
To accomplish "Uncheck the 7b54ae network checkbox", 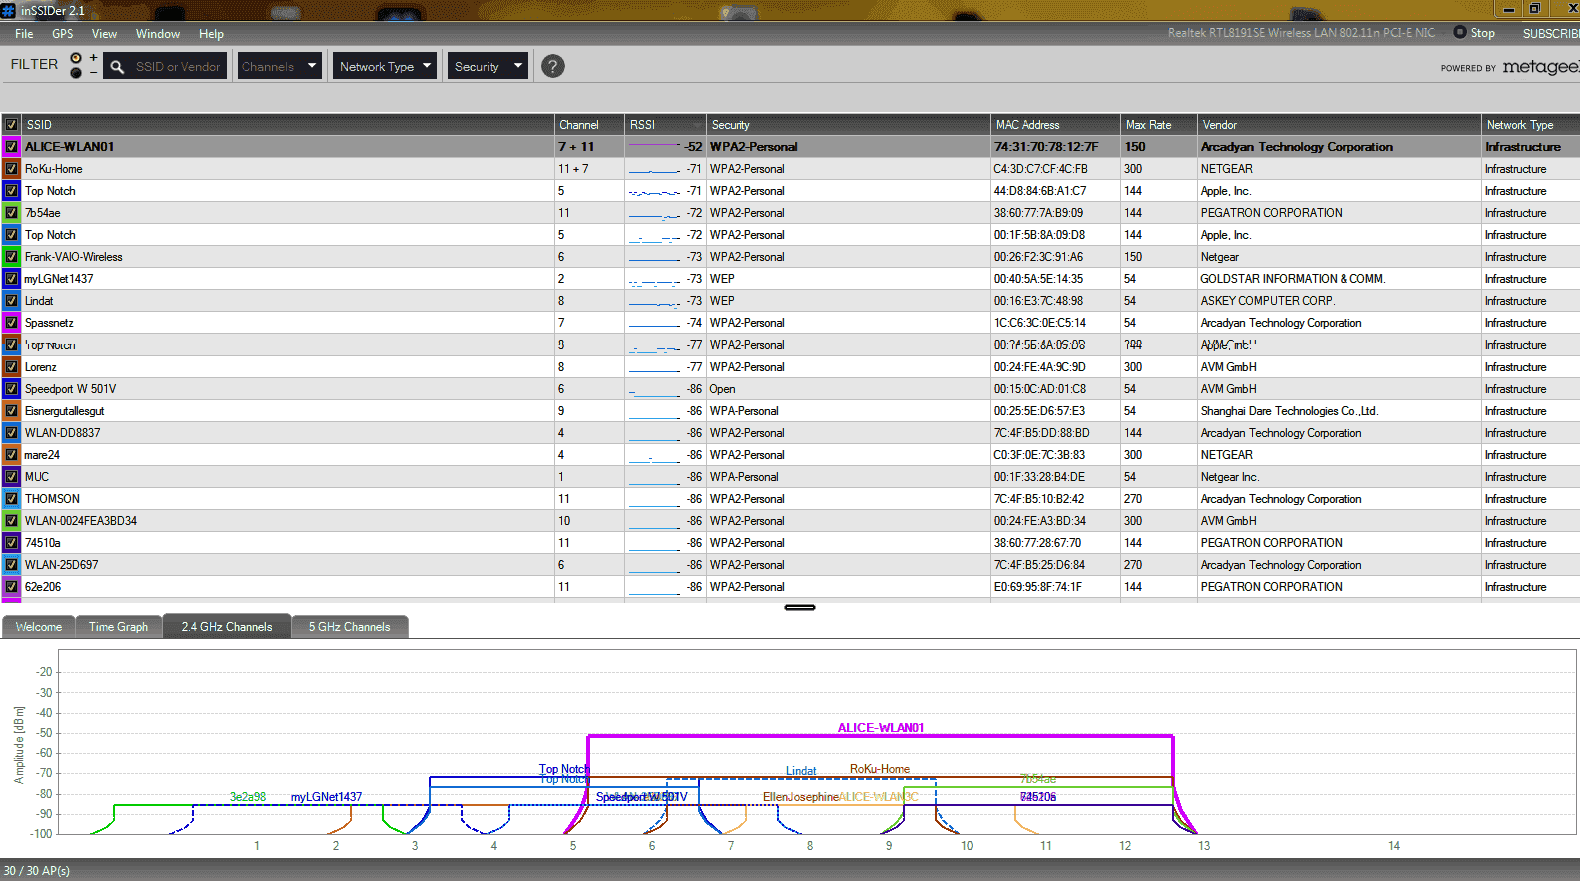I will point(12,213).
